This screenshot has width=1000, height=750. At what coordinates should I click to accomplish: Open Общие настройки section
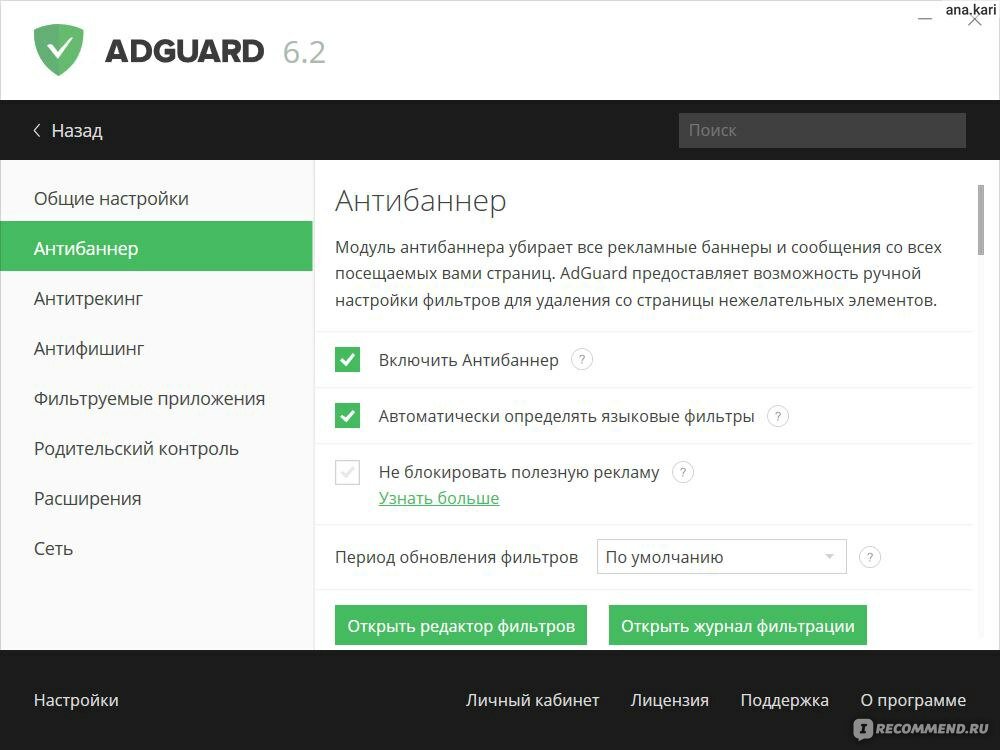point(156,198)
